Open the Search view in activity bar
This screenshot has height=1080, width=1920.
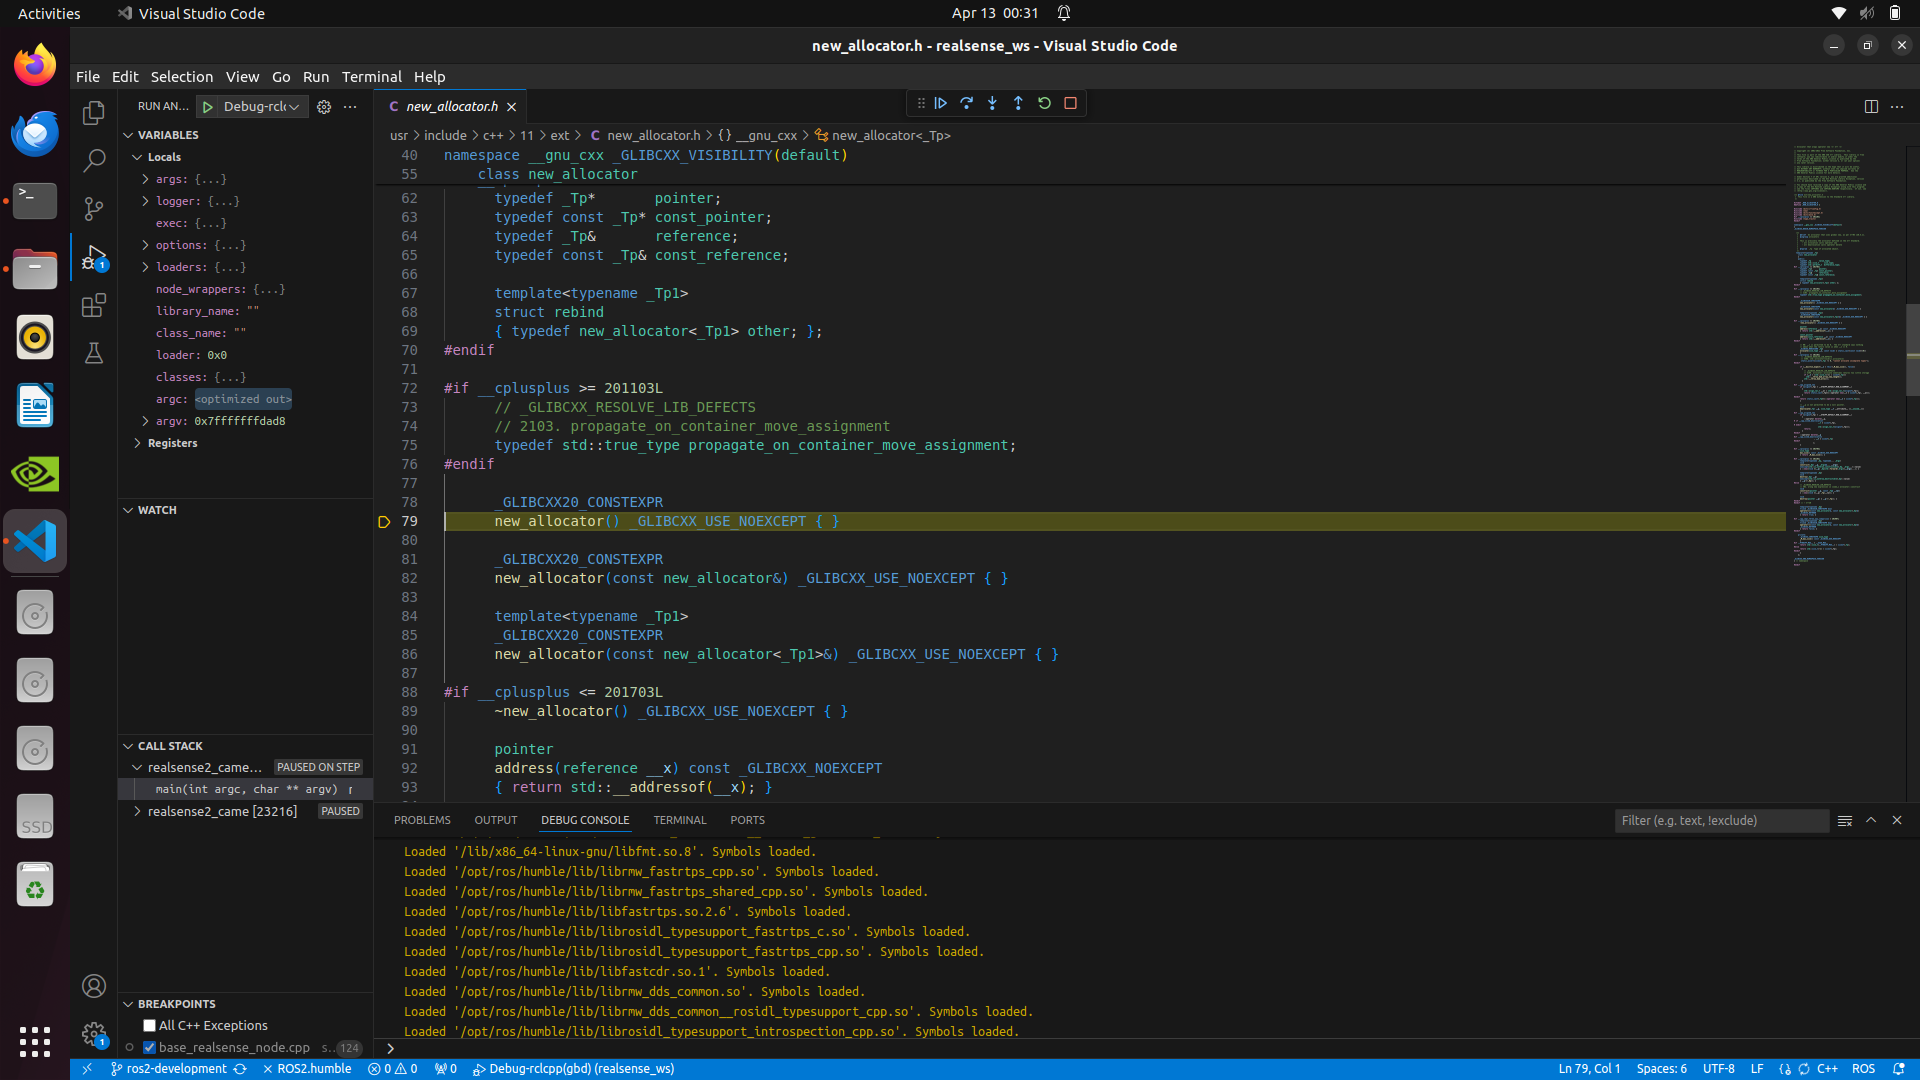94,161
